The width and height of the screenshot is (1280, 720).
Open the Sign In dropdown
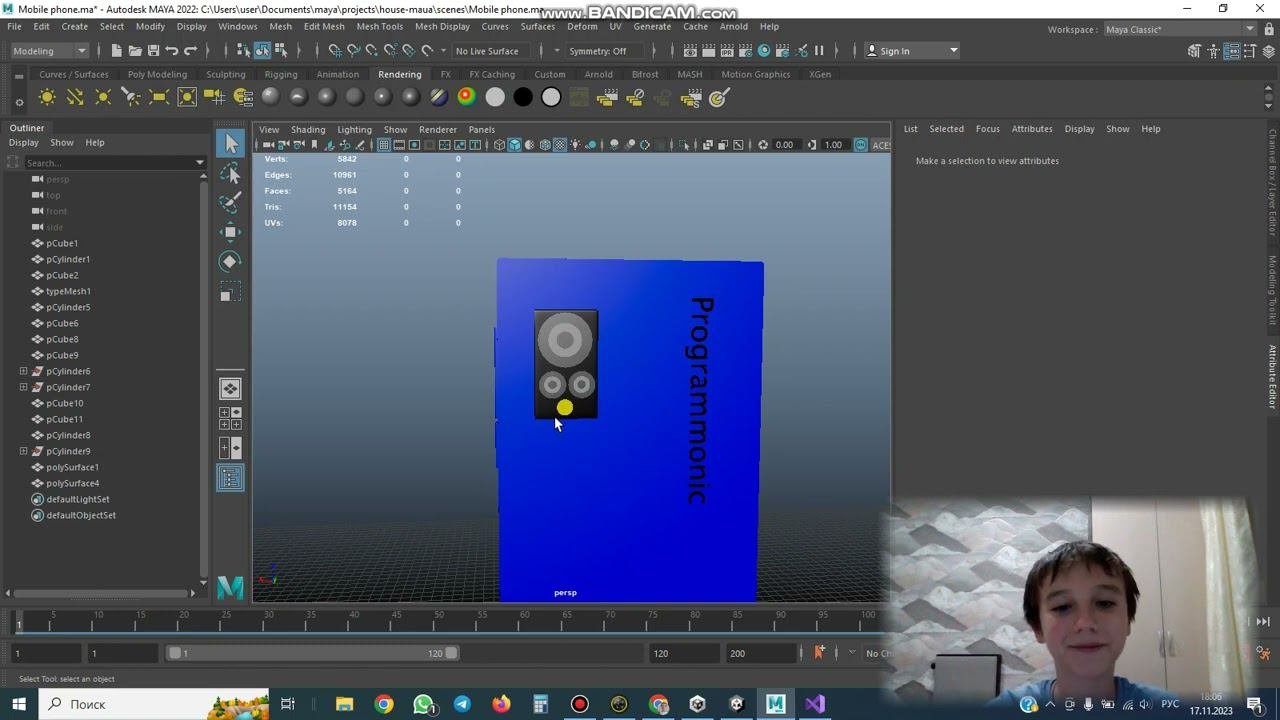pos(911,51)
